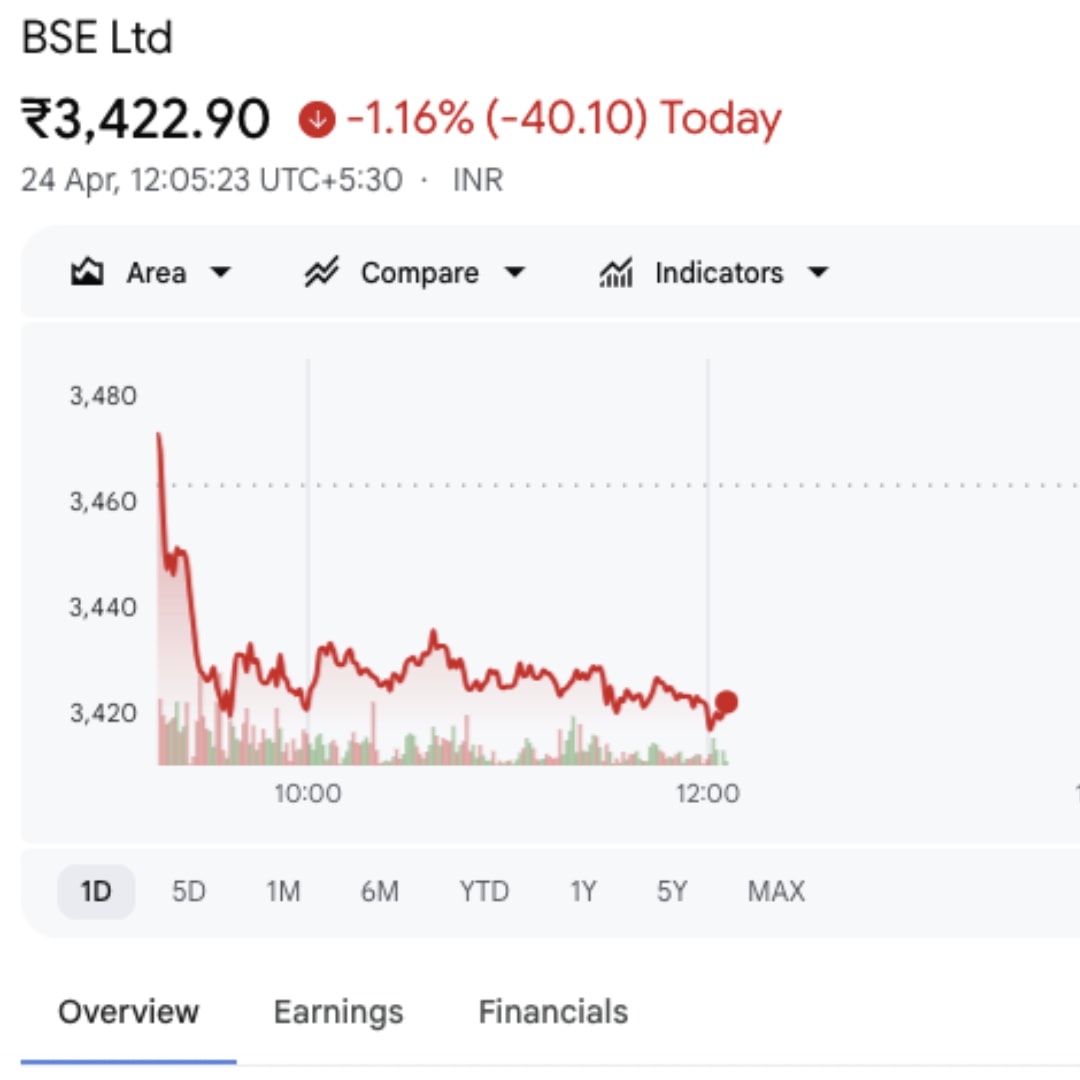Switch chart to 5D range
Image resolution: width=1080 pixels, height=1080 pixels.
click(188, 891)
